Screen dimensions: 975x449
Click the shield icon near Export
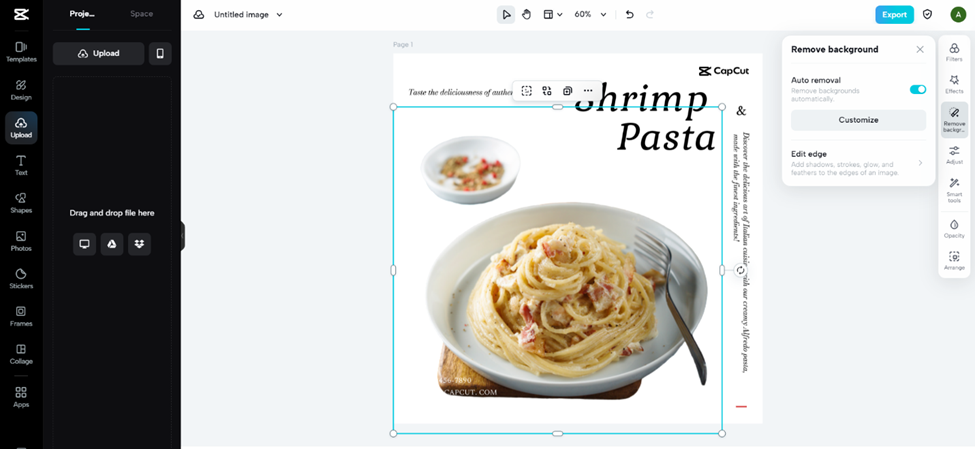(x=927, y=14)
